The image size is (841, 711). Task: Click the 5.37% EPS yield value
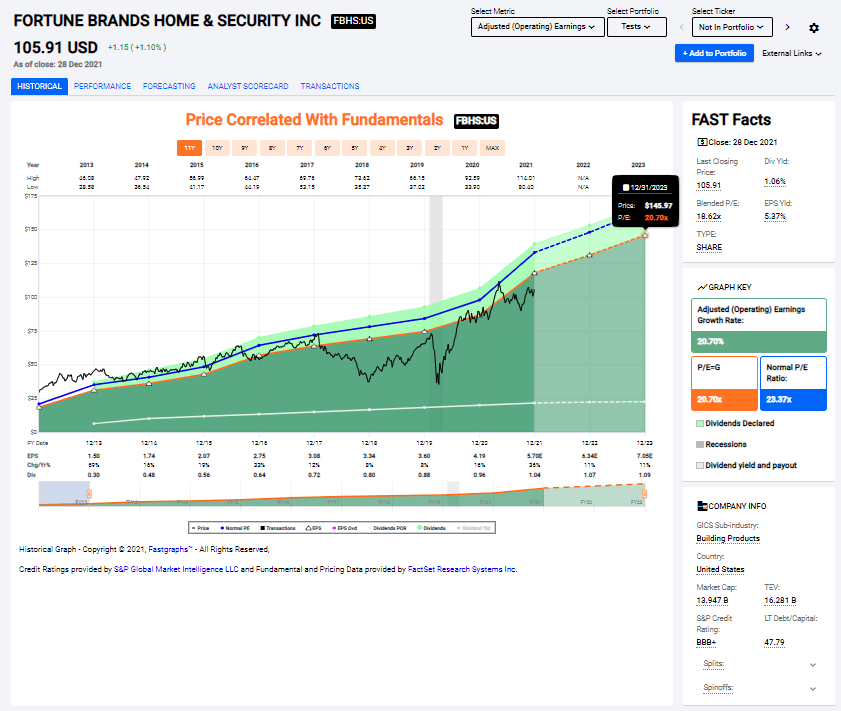[775, 217]
